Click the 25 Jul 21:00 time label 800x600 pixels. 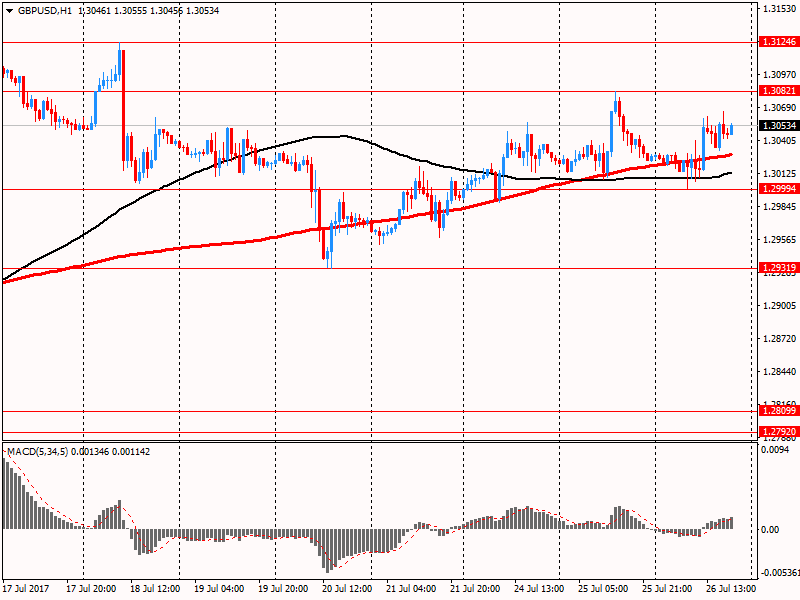point(667,589)
